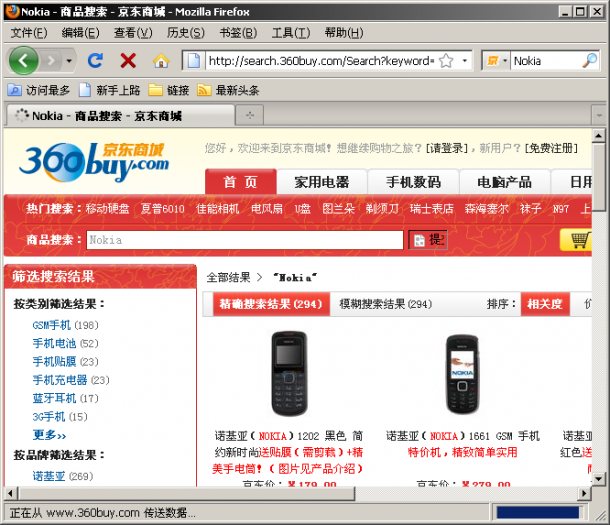Click the Forward navigation arrow
The image size is (610, 525).
(x=51, y=61)
